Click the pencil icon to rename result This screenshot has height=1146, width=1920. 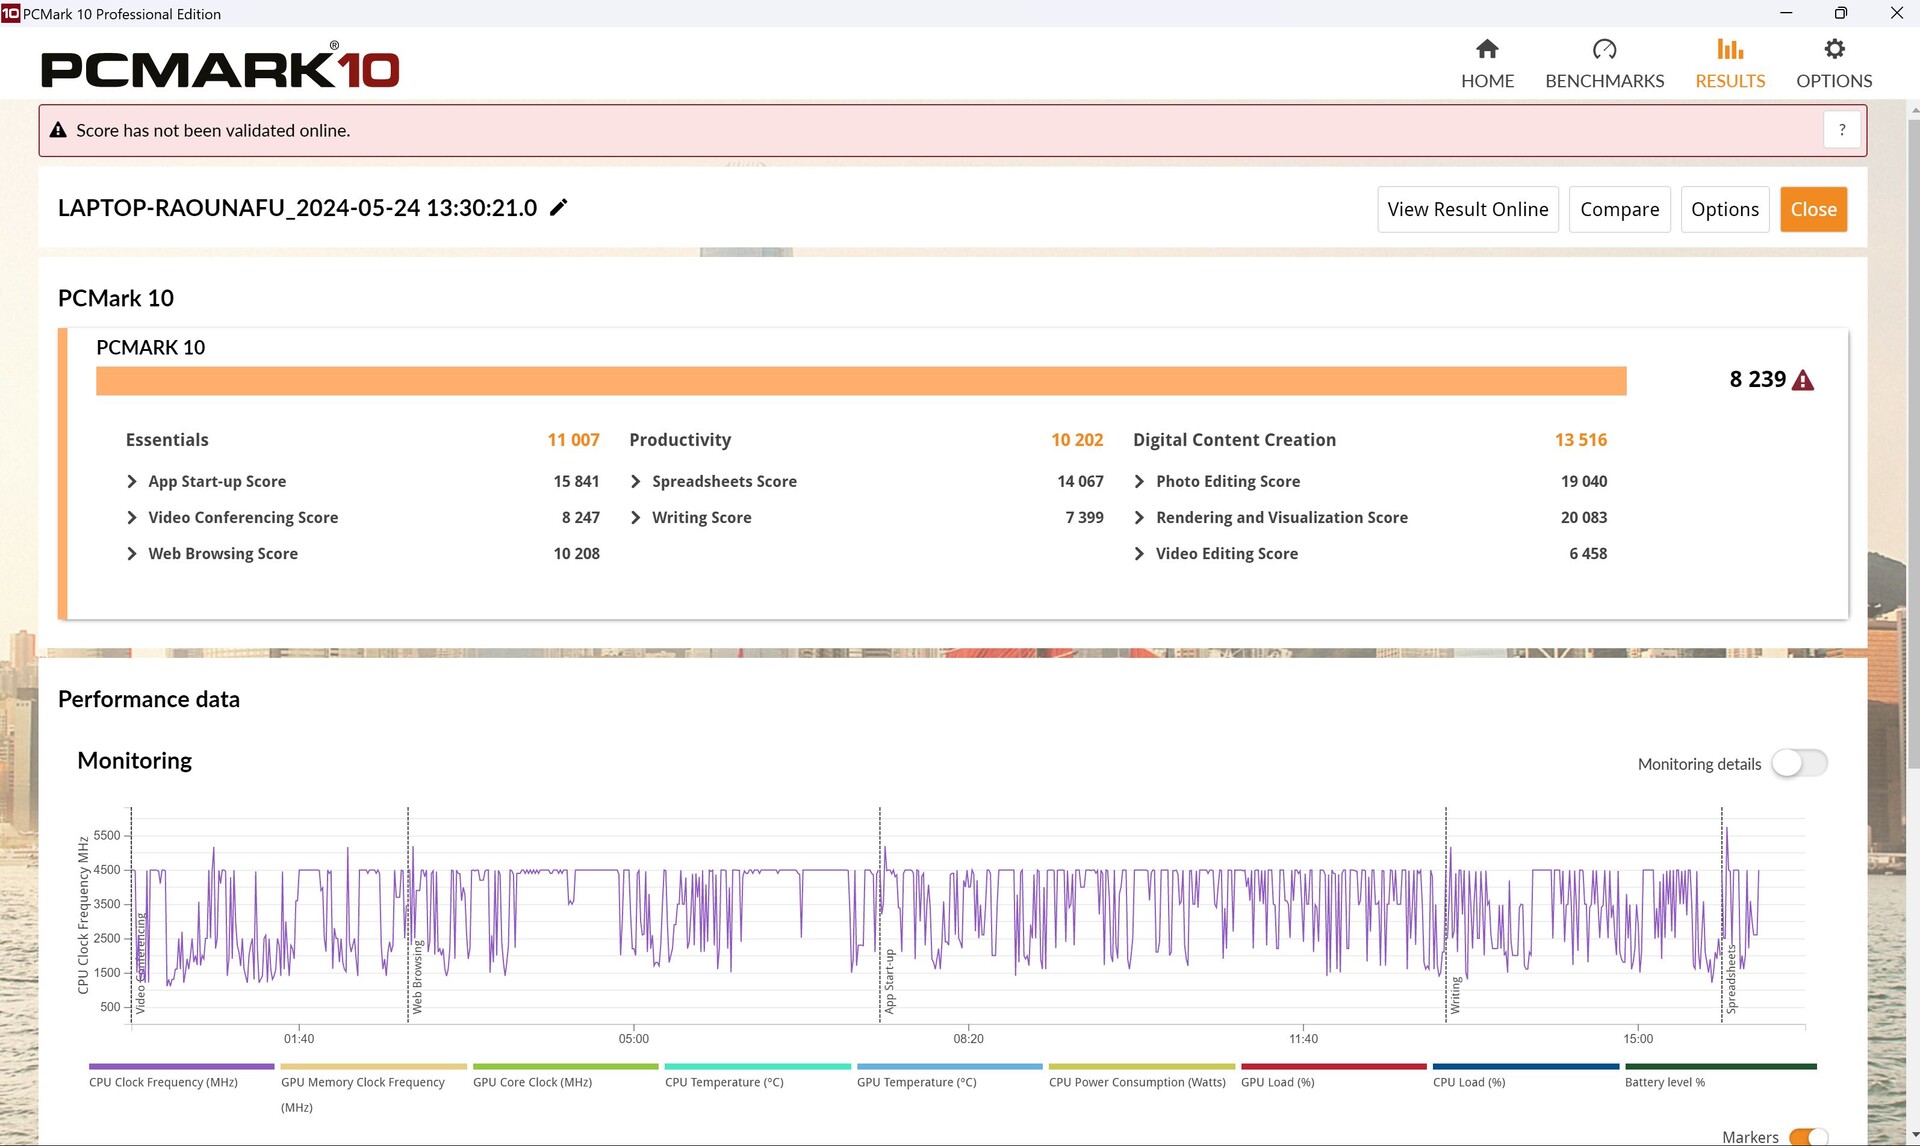559,207
